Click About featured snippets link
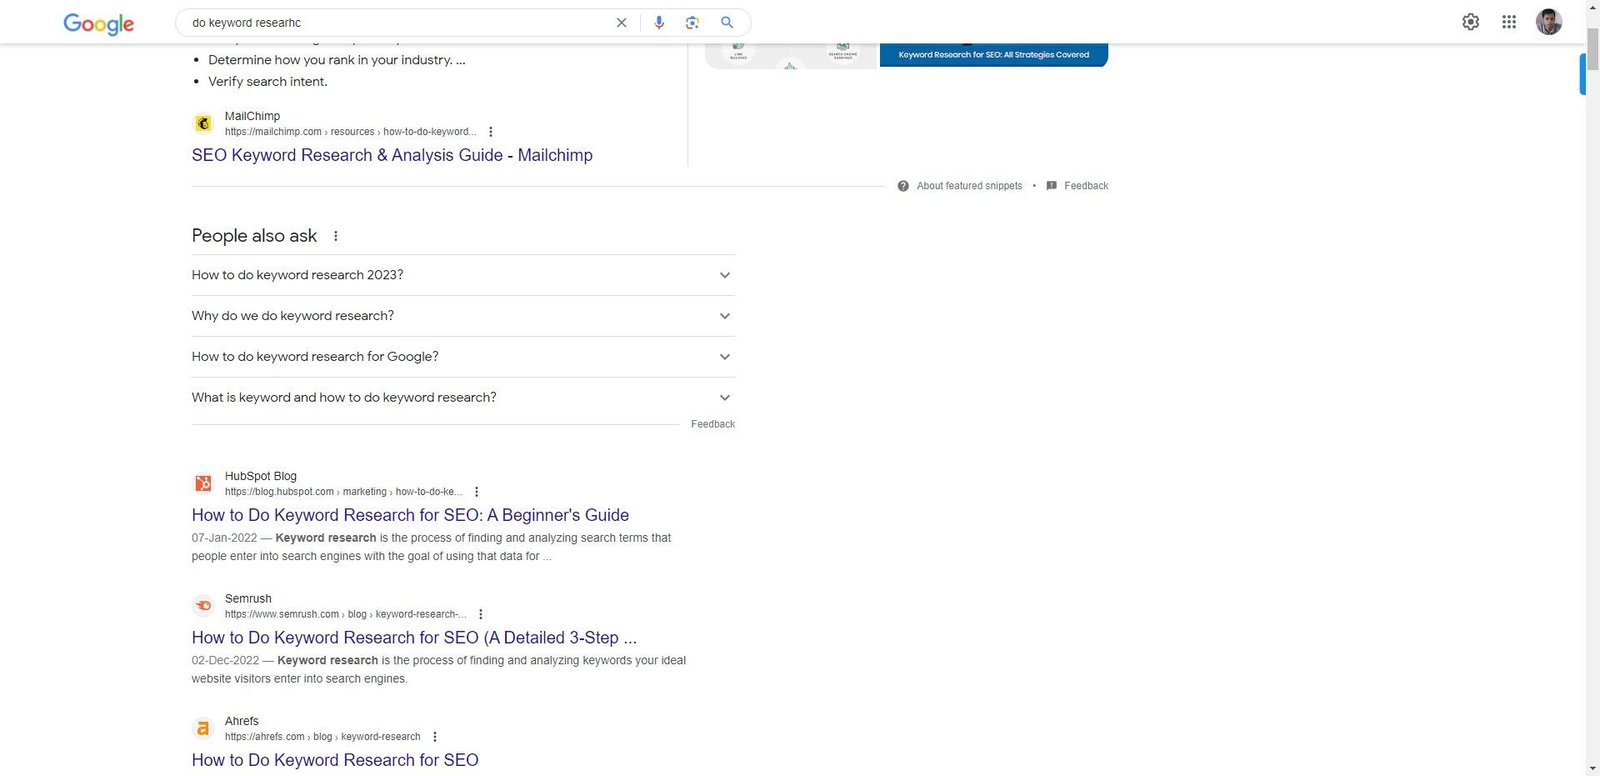The image size is (1600, 776). [969, 186]
